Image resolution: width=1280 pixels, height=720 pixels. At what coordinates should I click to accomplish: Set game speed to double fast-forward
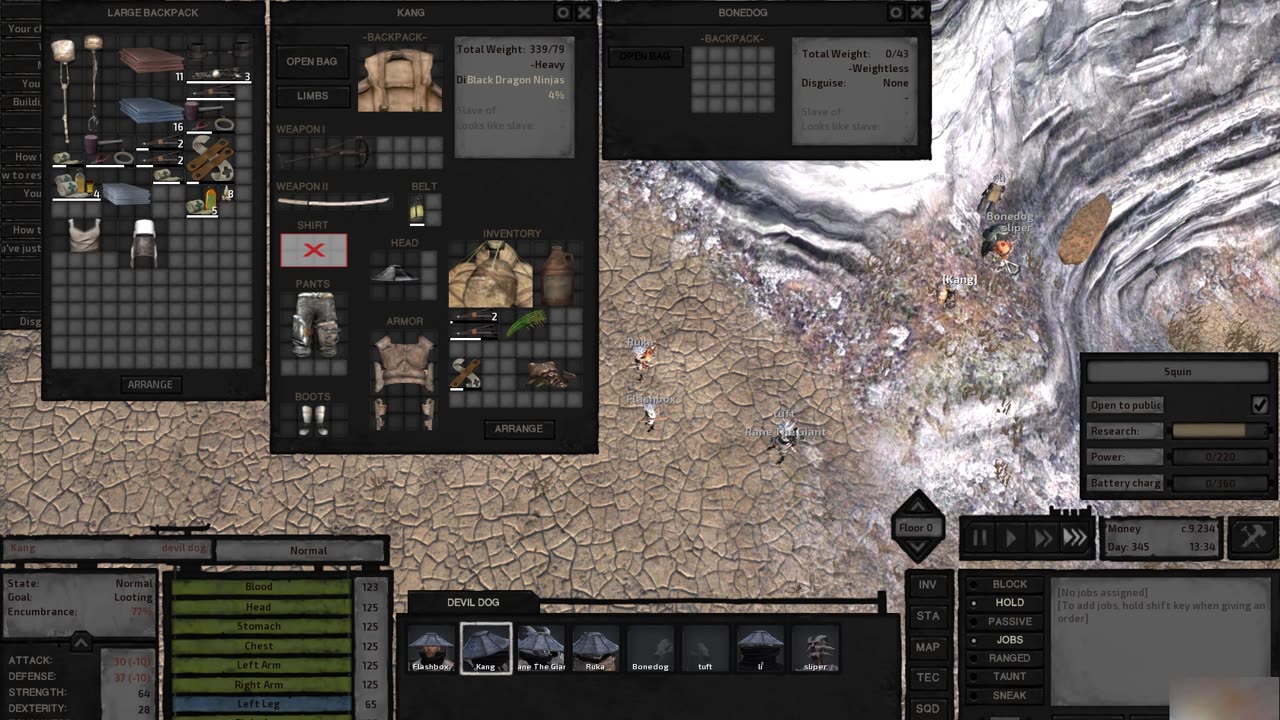(x=1043, y=538)
